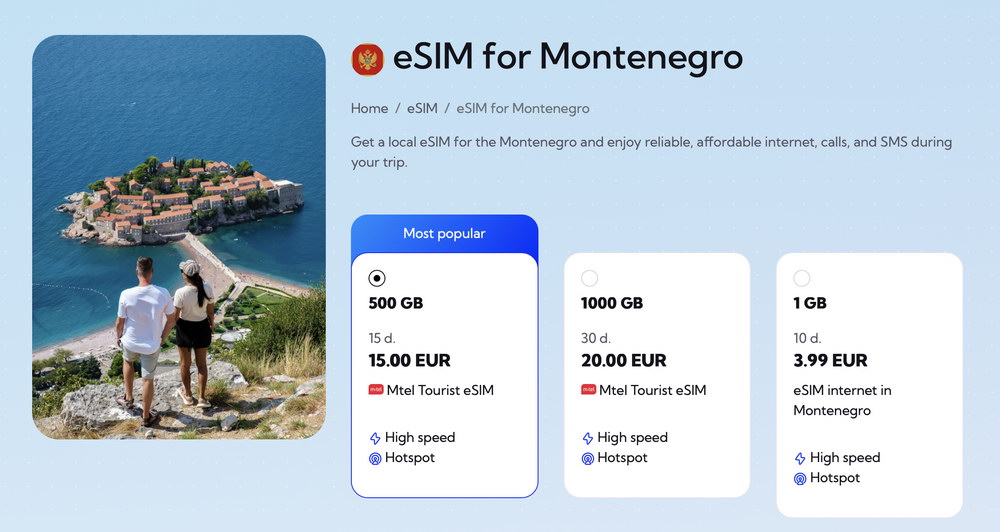
Task: Click Mtel logo on 500 GB plan
Action: pos(376,390)
